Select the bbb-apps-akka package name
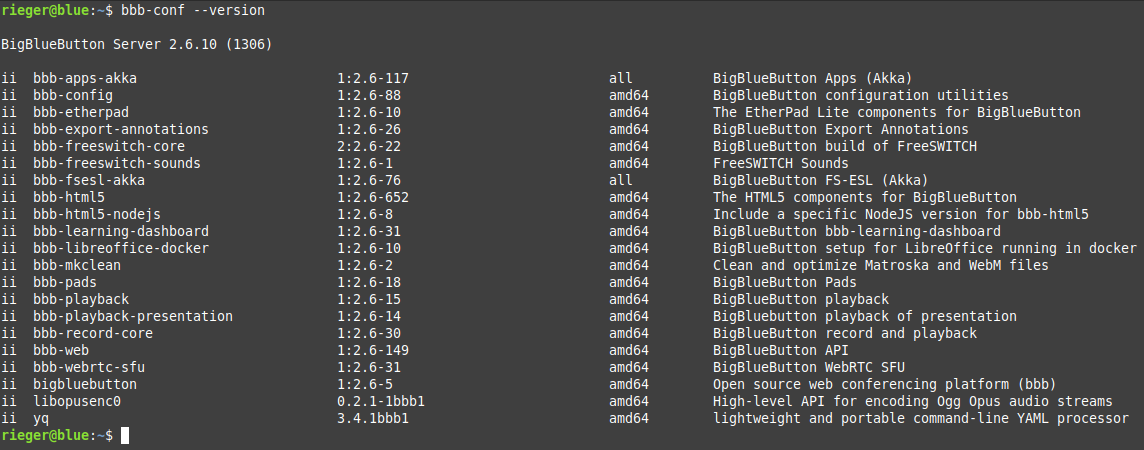Screen dimensions: 1144x450 click(x=85, y=78)
